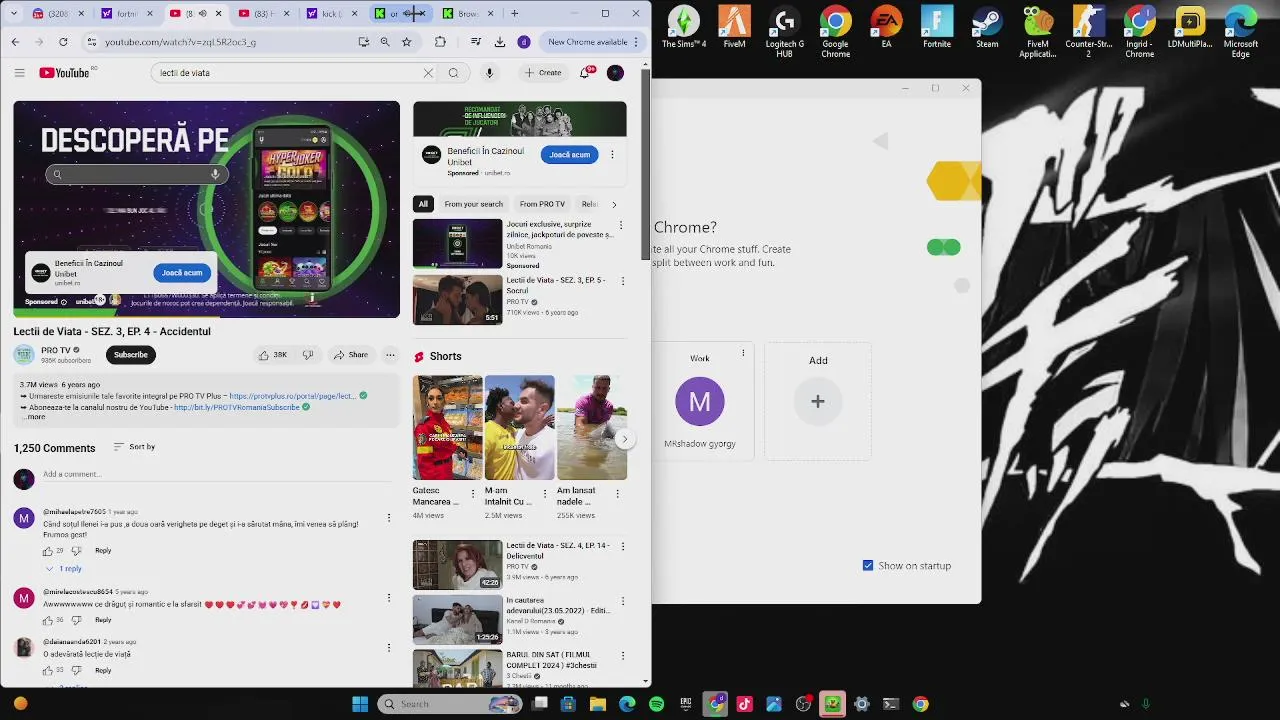1280x720 pixels.
Task: Open The Sims 4 desktop shortcut
Action: (684, 29)
